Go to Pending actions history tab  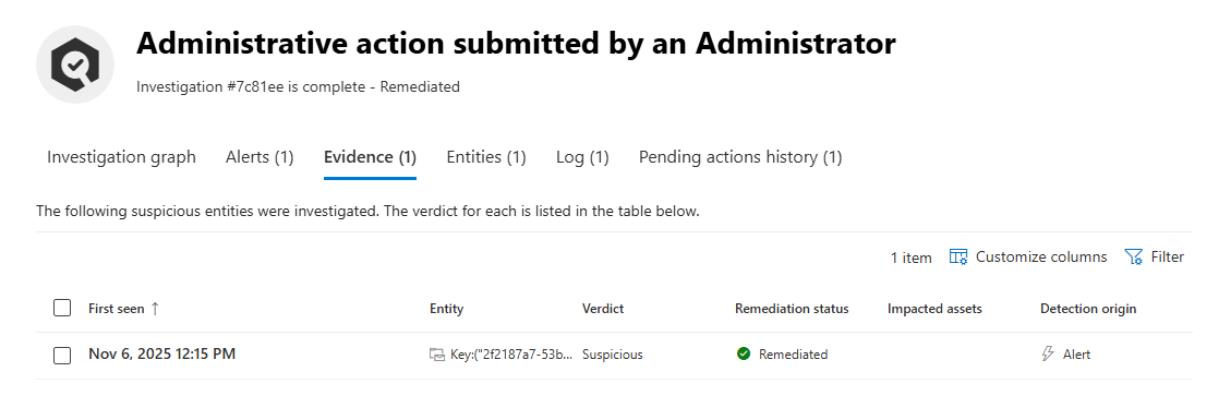point(747,157)
